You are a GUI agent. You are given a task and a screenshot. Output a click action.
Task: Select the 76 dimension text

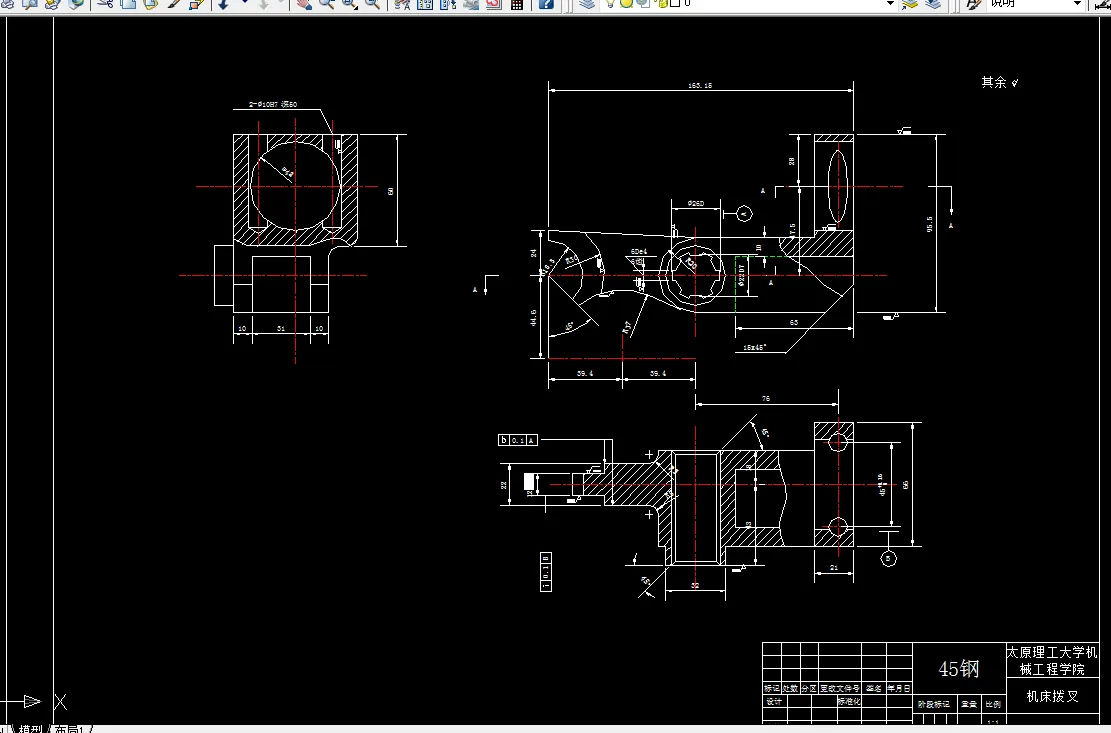coord(765,399)
